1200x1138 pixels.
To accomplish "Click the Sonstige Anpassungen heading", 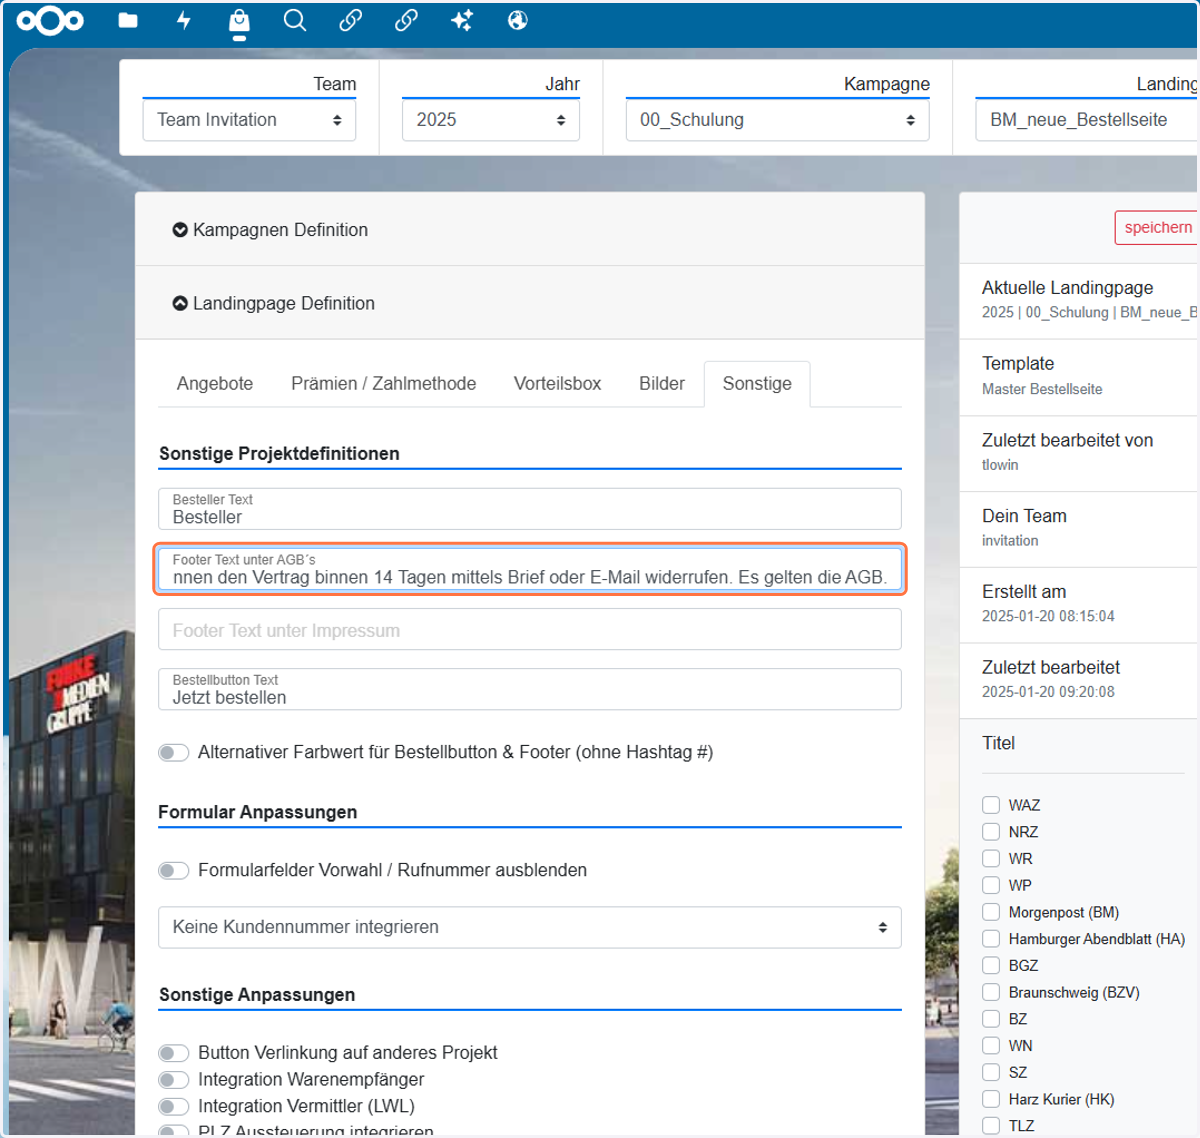I will 257,995.
